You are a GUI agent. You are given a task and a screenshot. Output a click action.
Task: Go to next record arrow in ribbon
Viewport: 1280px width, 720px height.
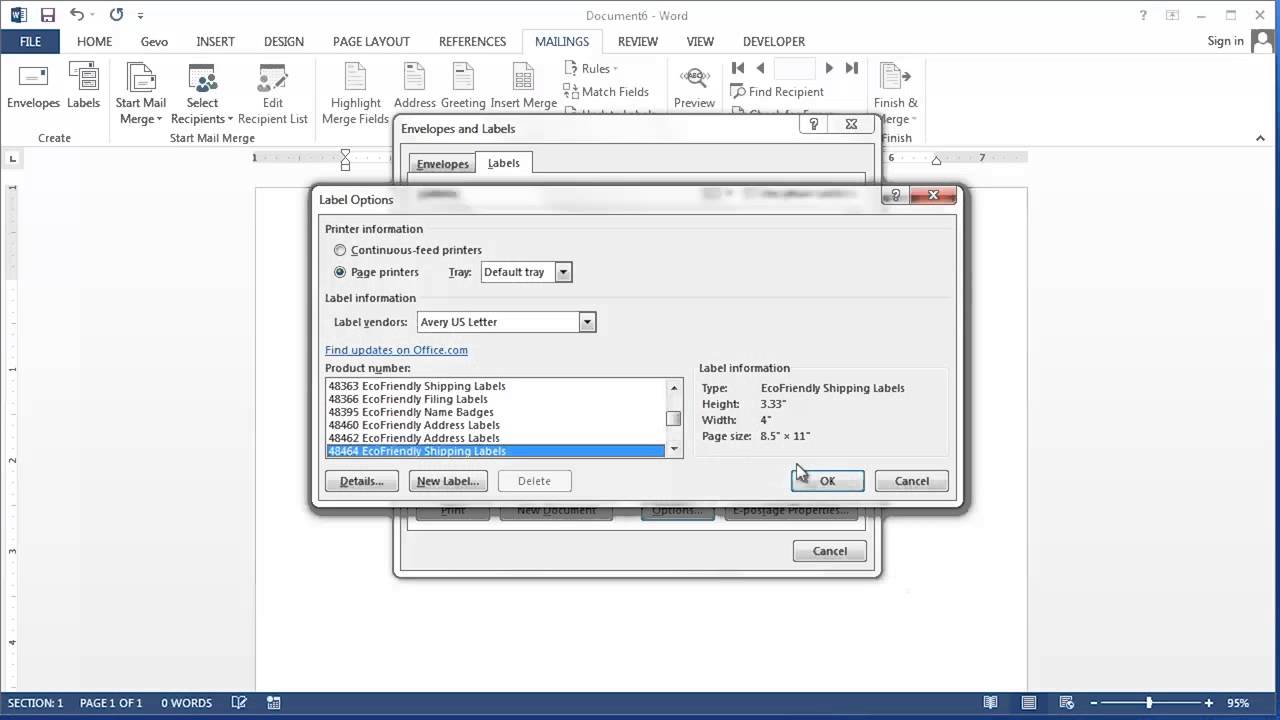pos(829,68)
